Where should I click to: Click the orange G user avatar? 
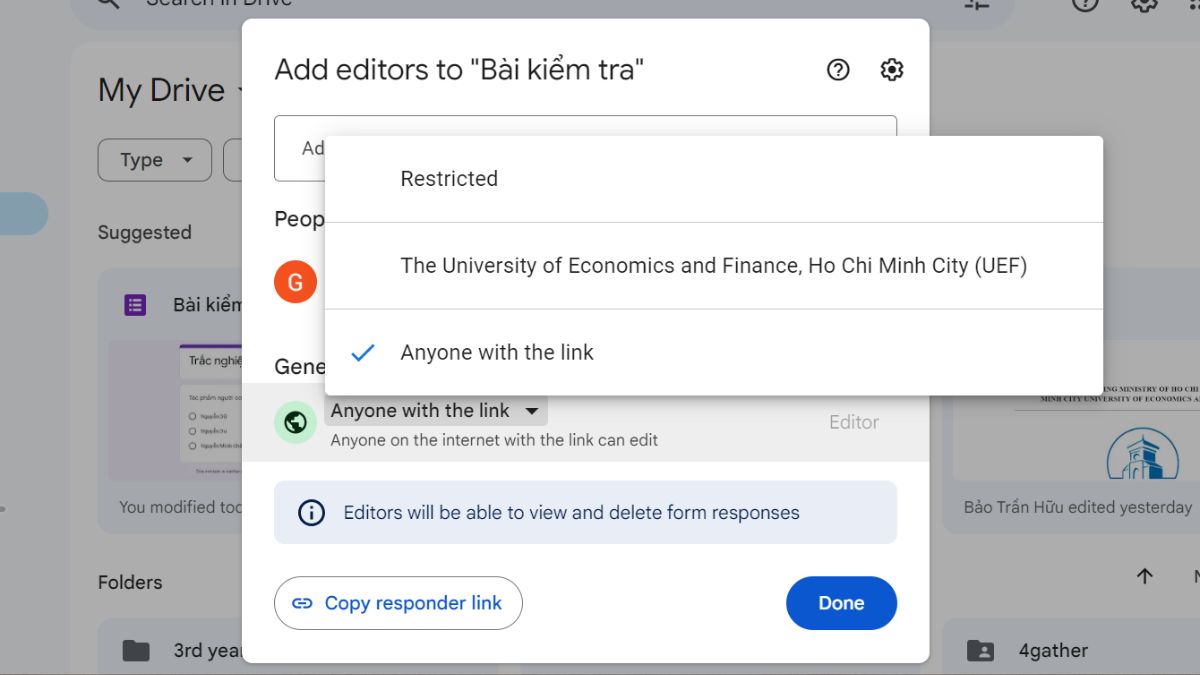click(295, 283)
